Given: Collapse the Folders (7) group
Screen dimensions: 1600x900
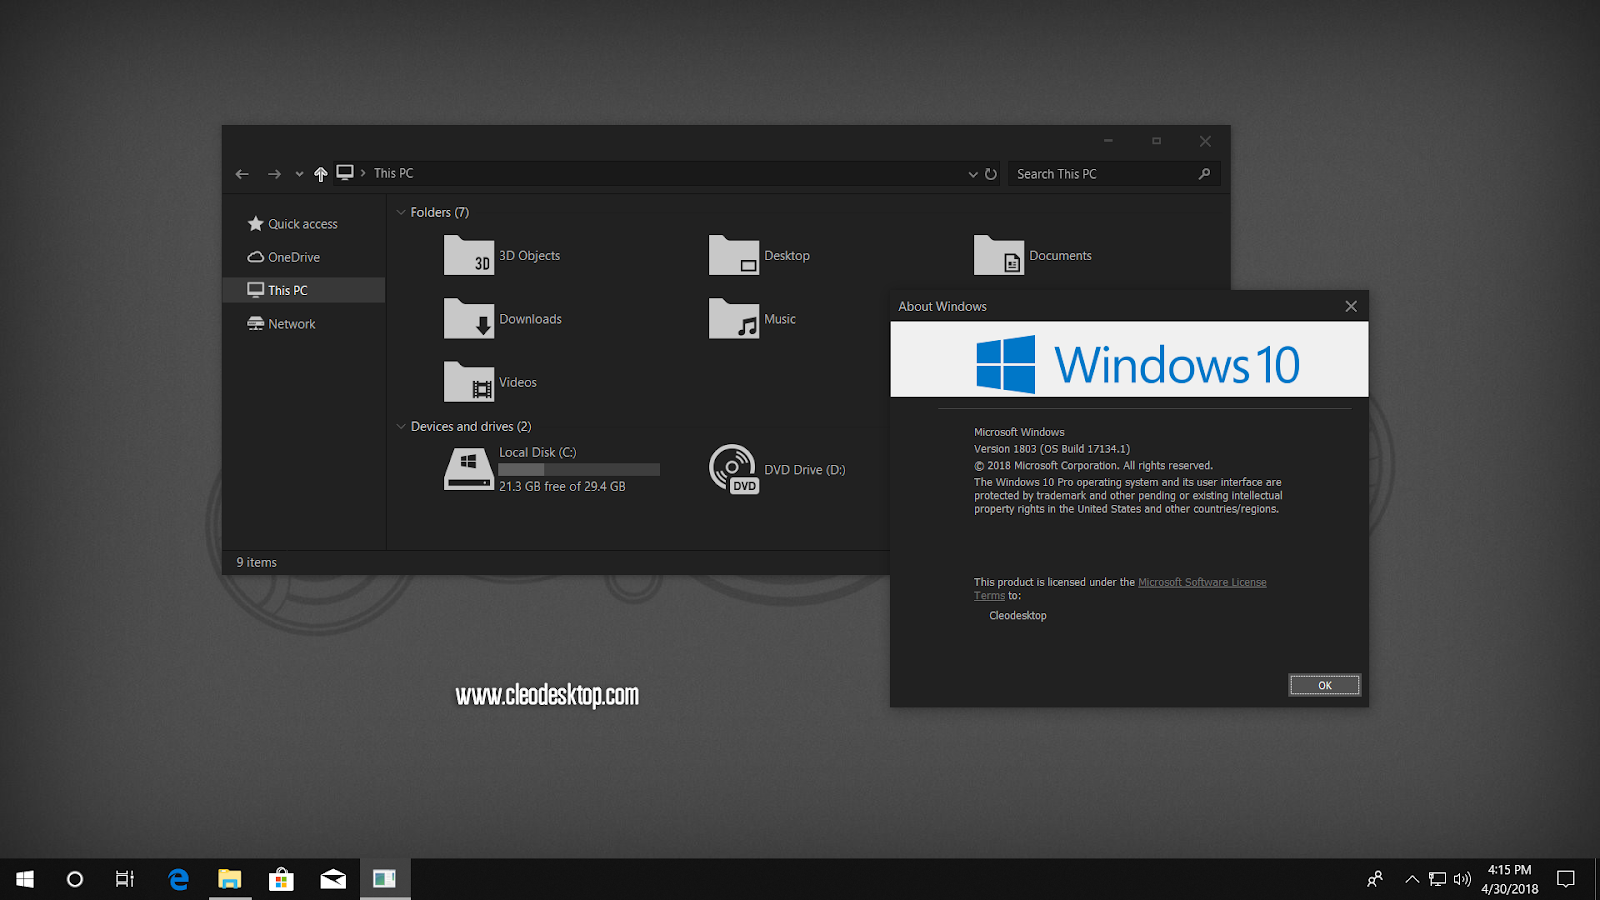Looking at the screenshot, I should pyautogui.click(x=401, y=212).
